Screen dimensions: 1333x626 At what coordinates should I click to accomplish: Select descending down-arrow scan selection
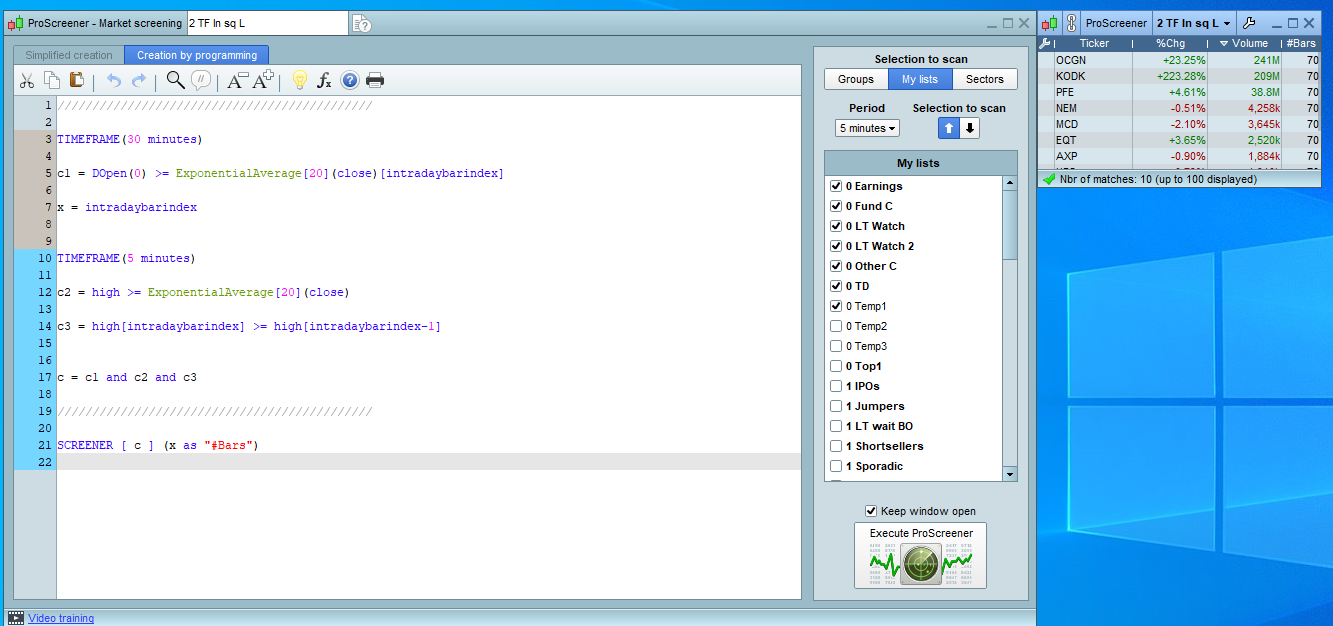970,128
